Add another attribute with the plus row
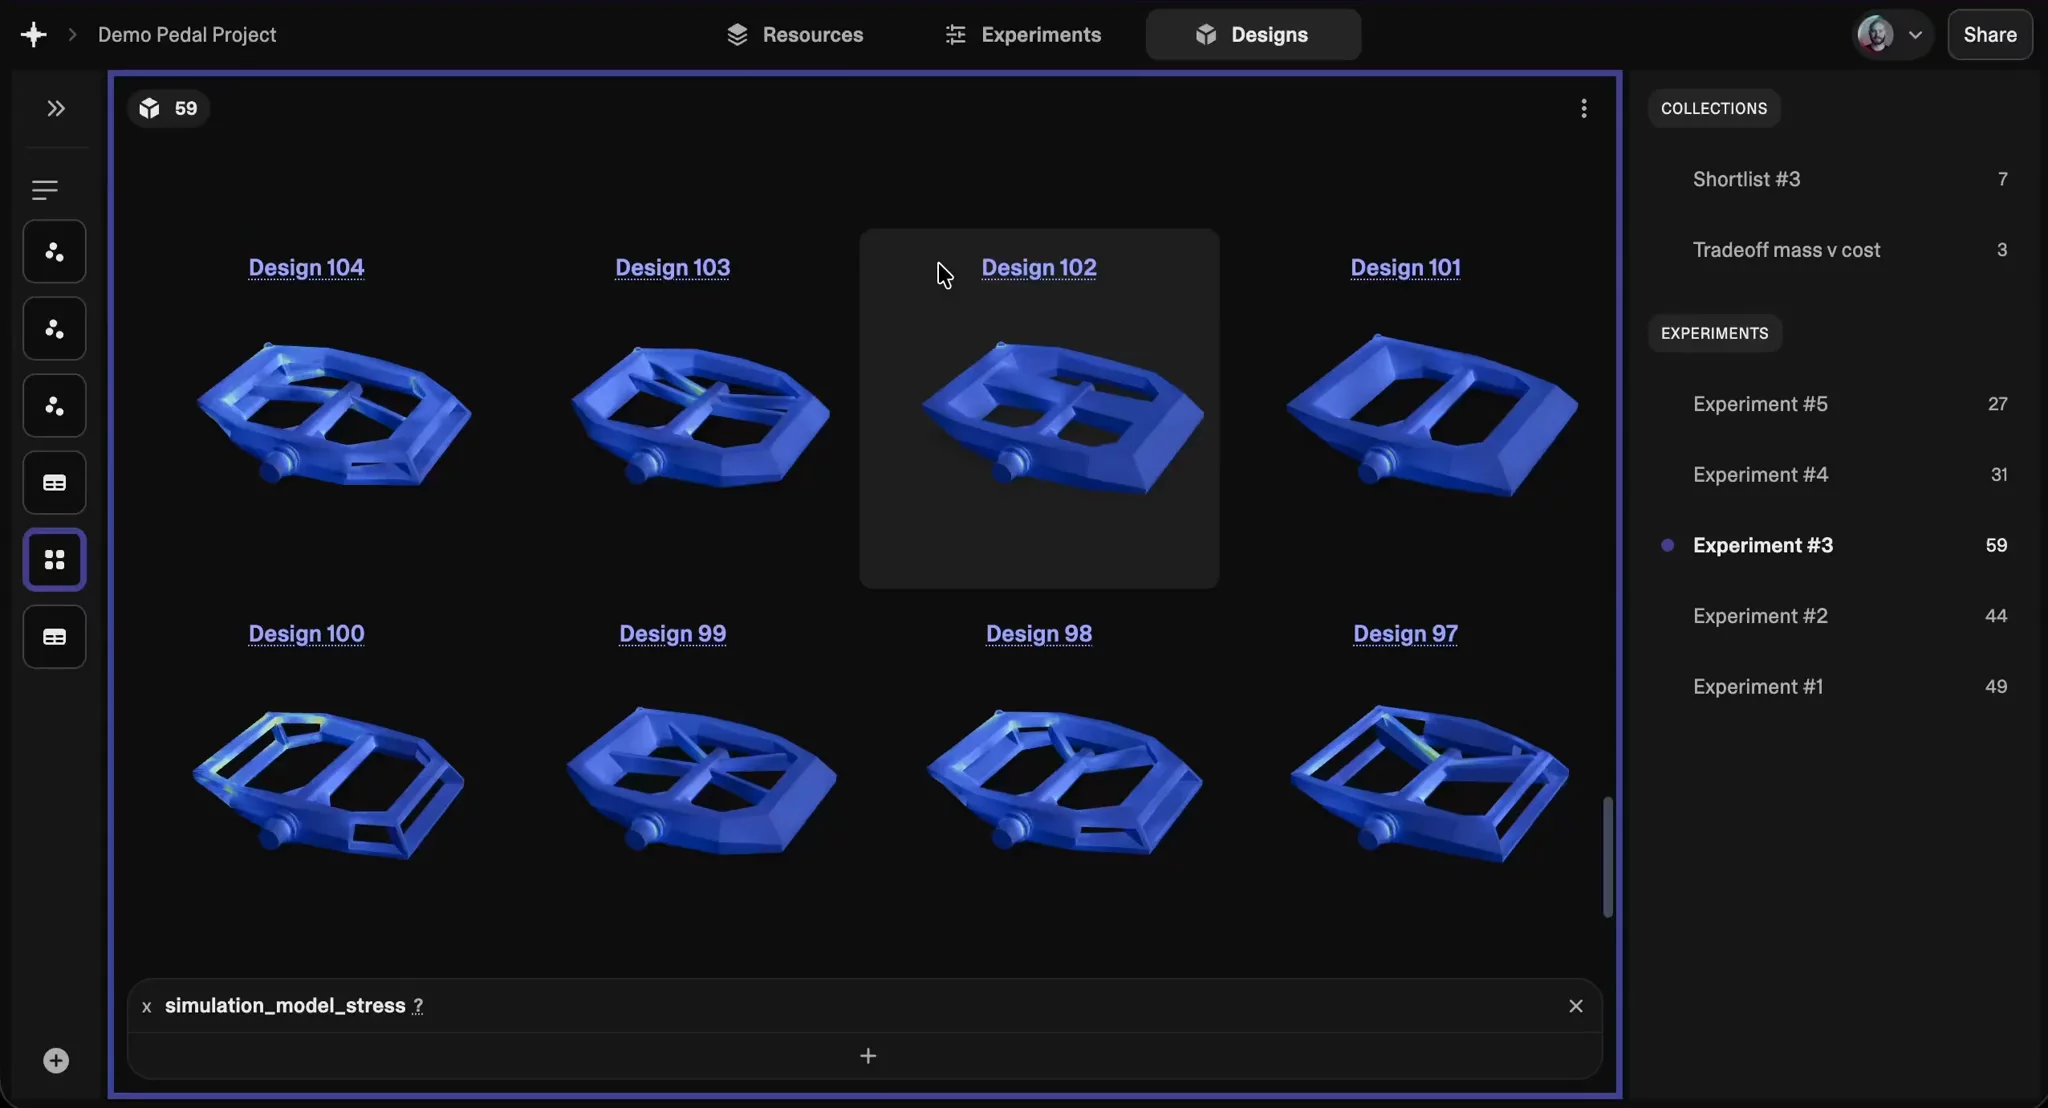2048x1108 pixels. [x=867, y=1056]
